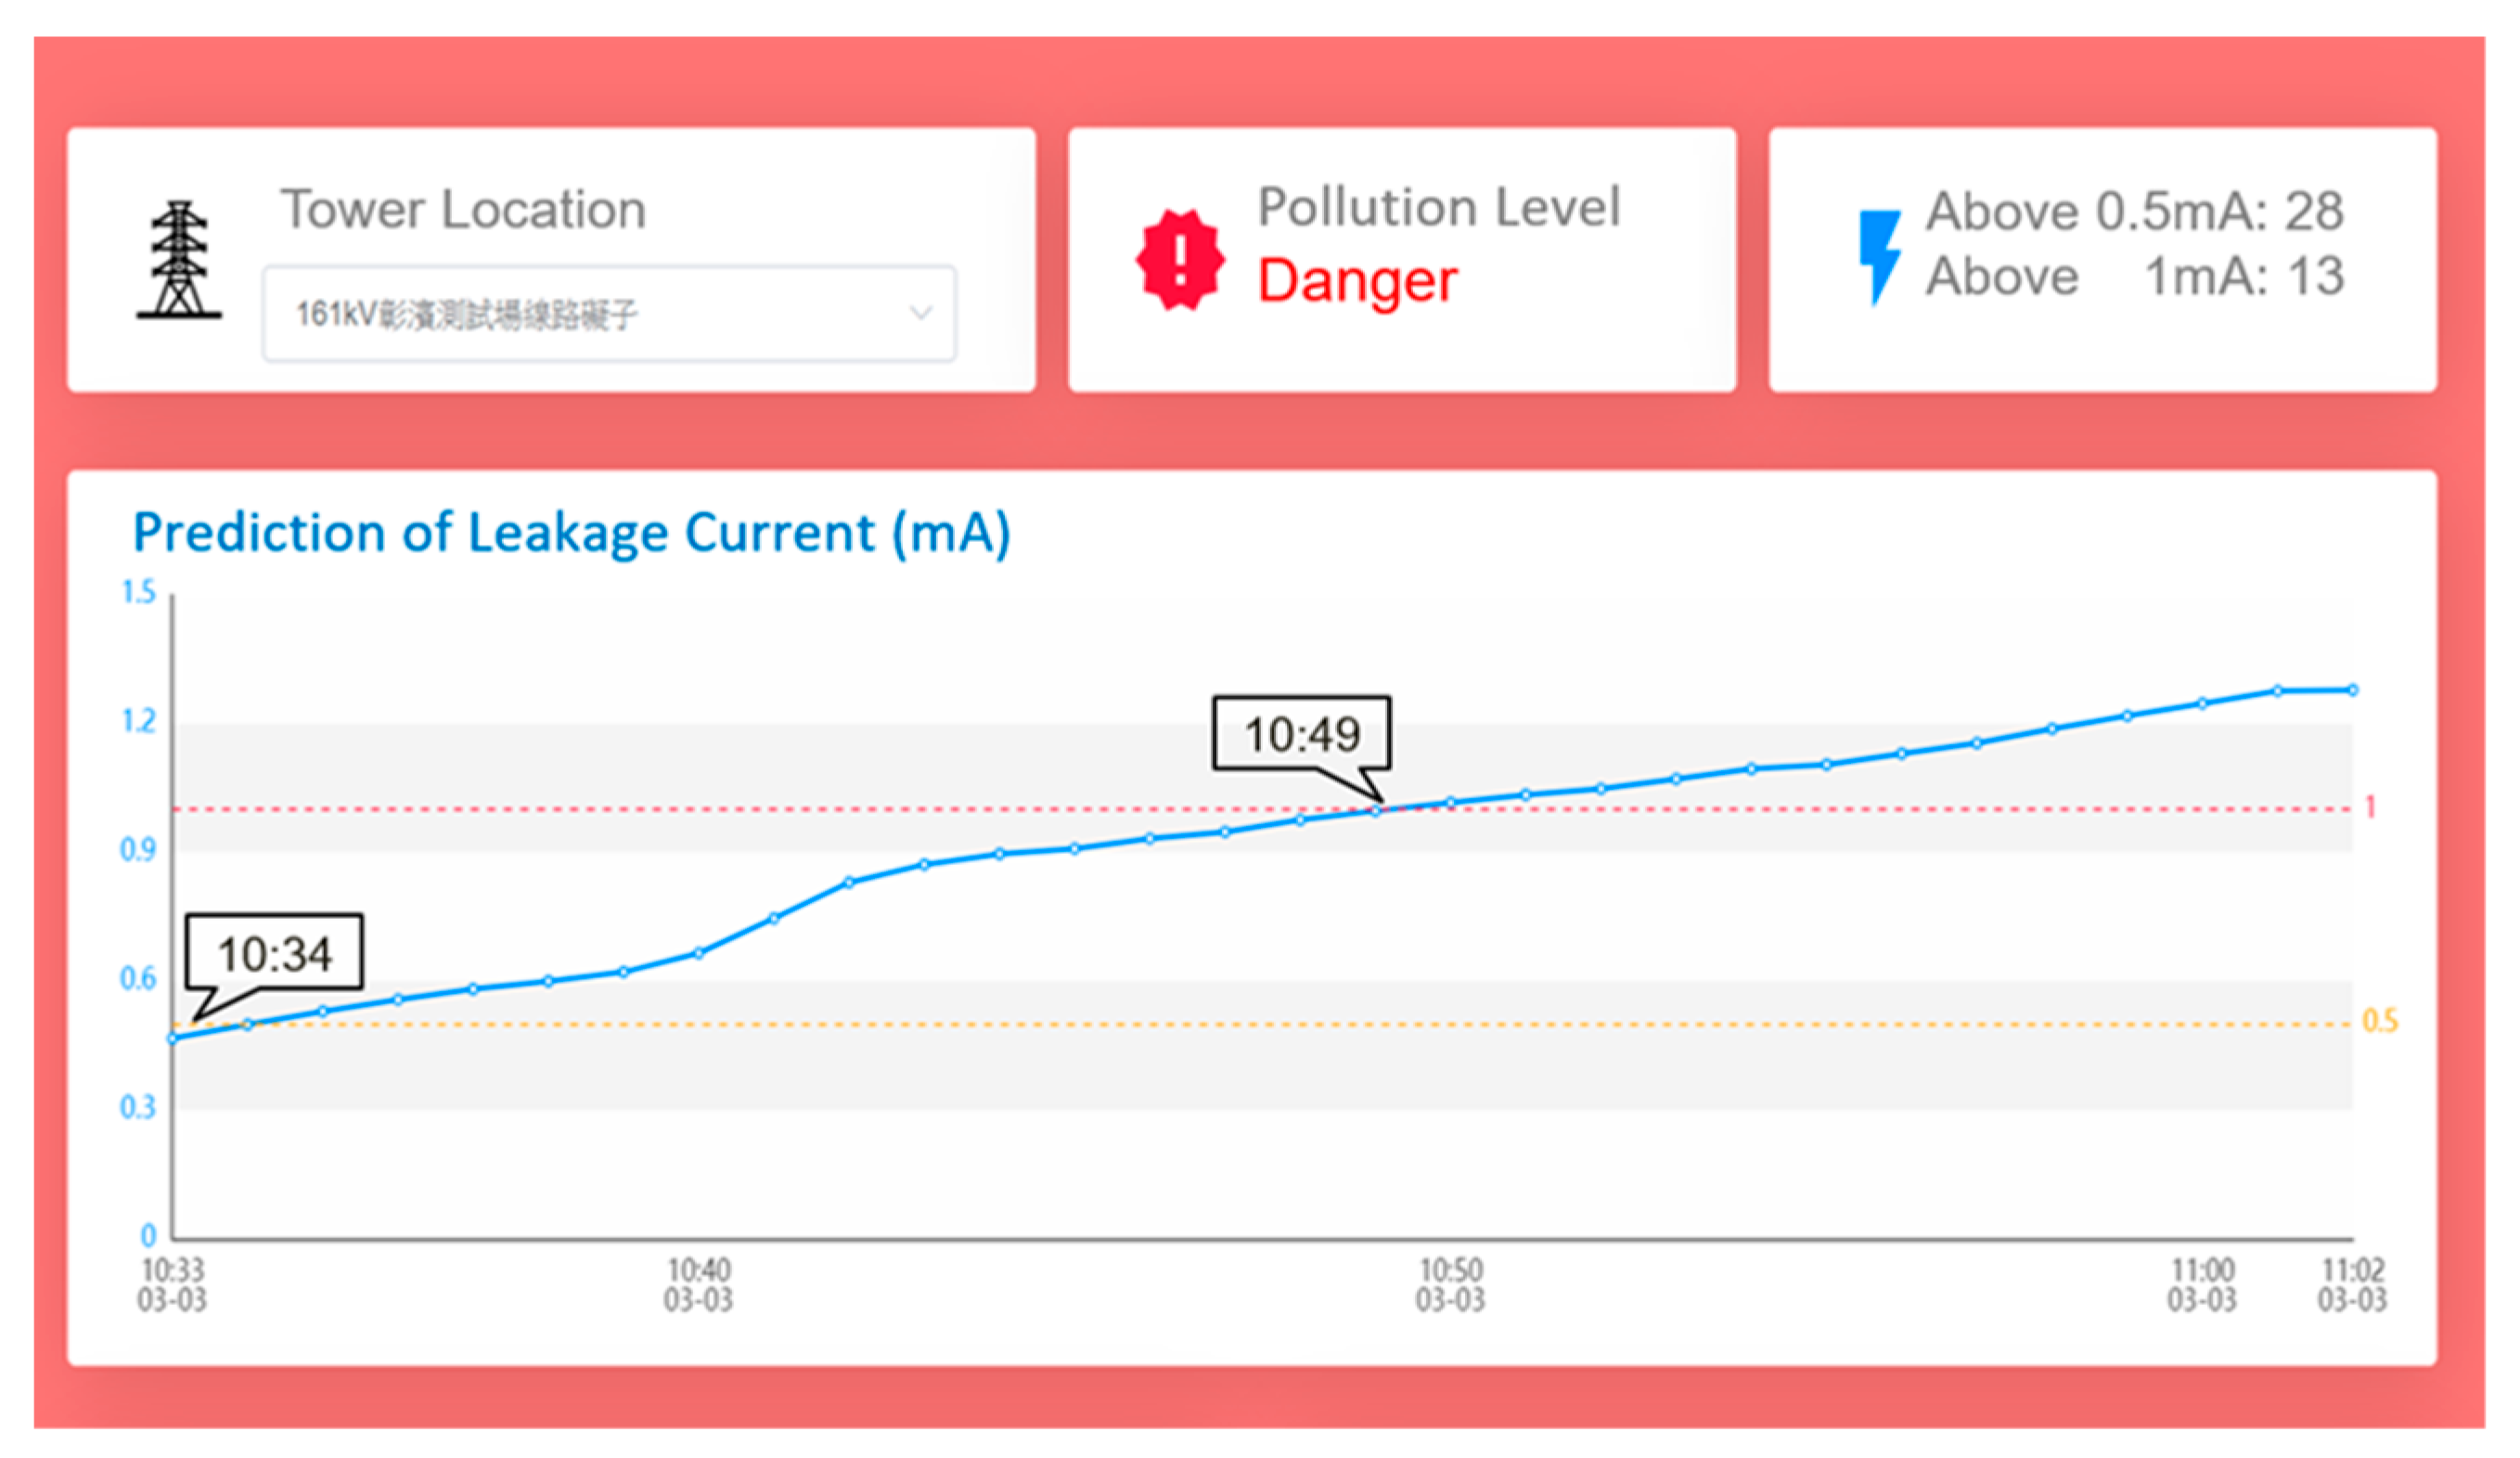Click the red 1 threshold label

pyautogui.click(x=2370, y=807)
